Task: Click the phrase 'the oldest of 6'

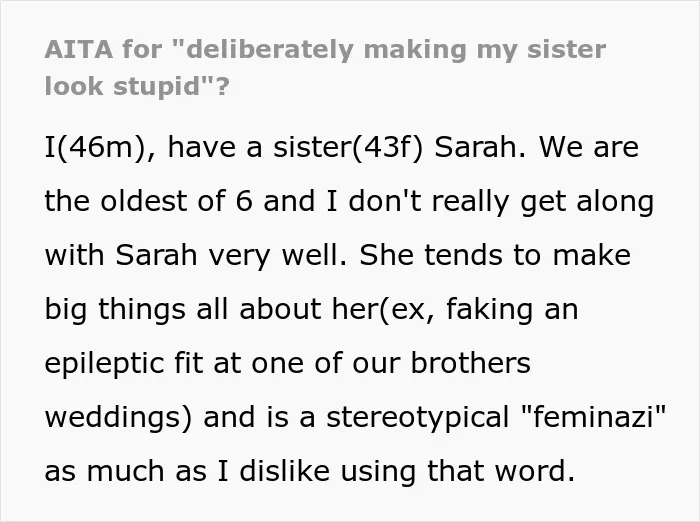Action: coord(149,201)
